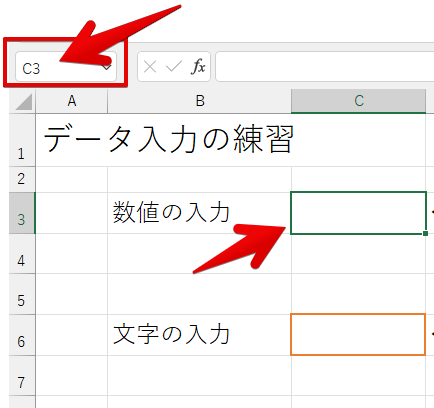Click the Select All triangle corner
The width and height of the screenshot is (434, 408).
point(23,102)
